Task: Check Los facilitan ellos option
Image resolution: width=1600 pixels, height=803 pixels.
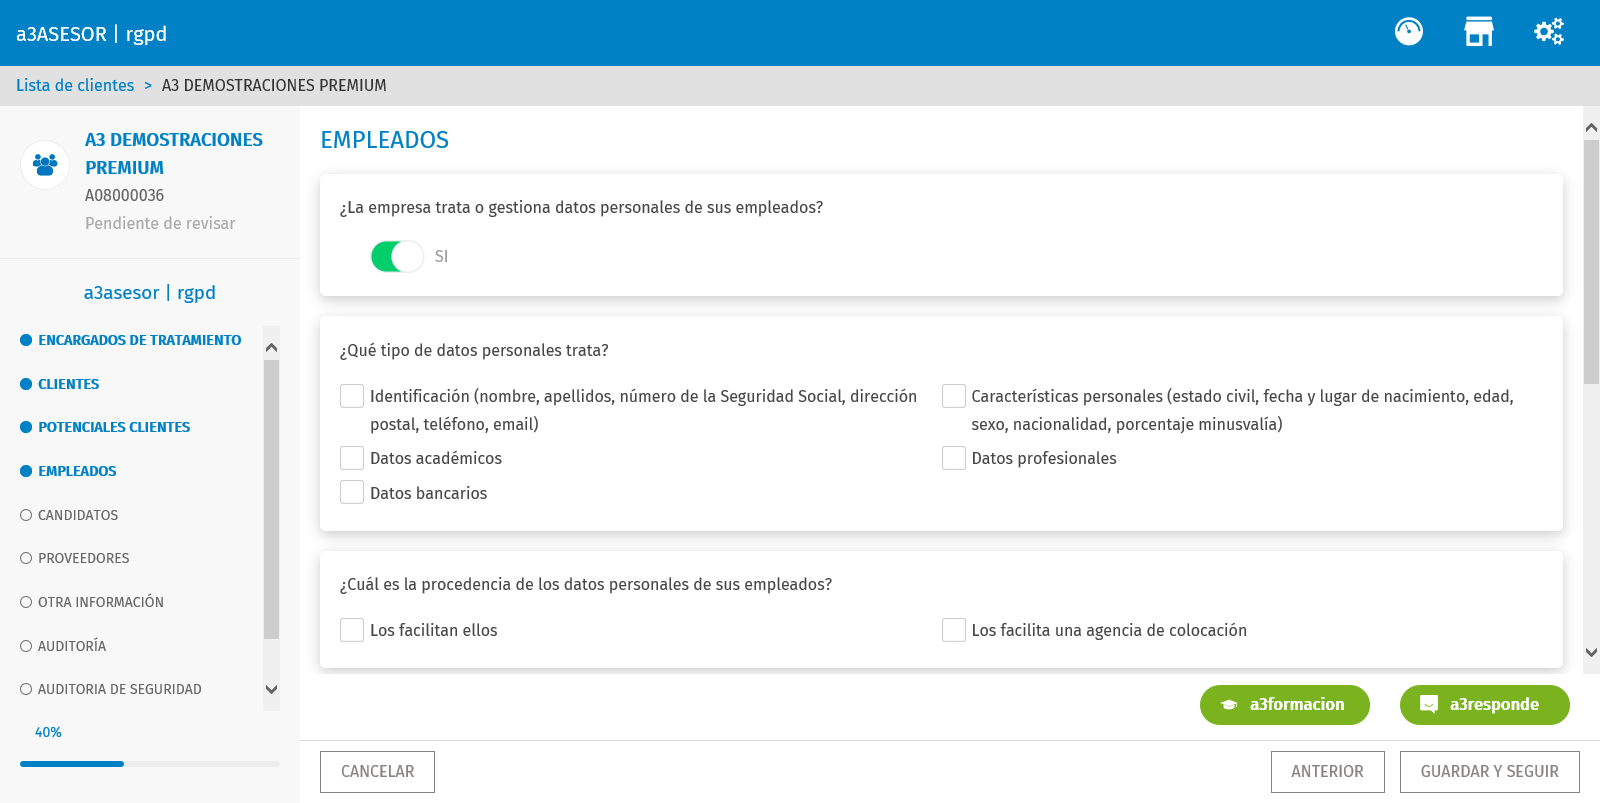Action: [352, 630]
